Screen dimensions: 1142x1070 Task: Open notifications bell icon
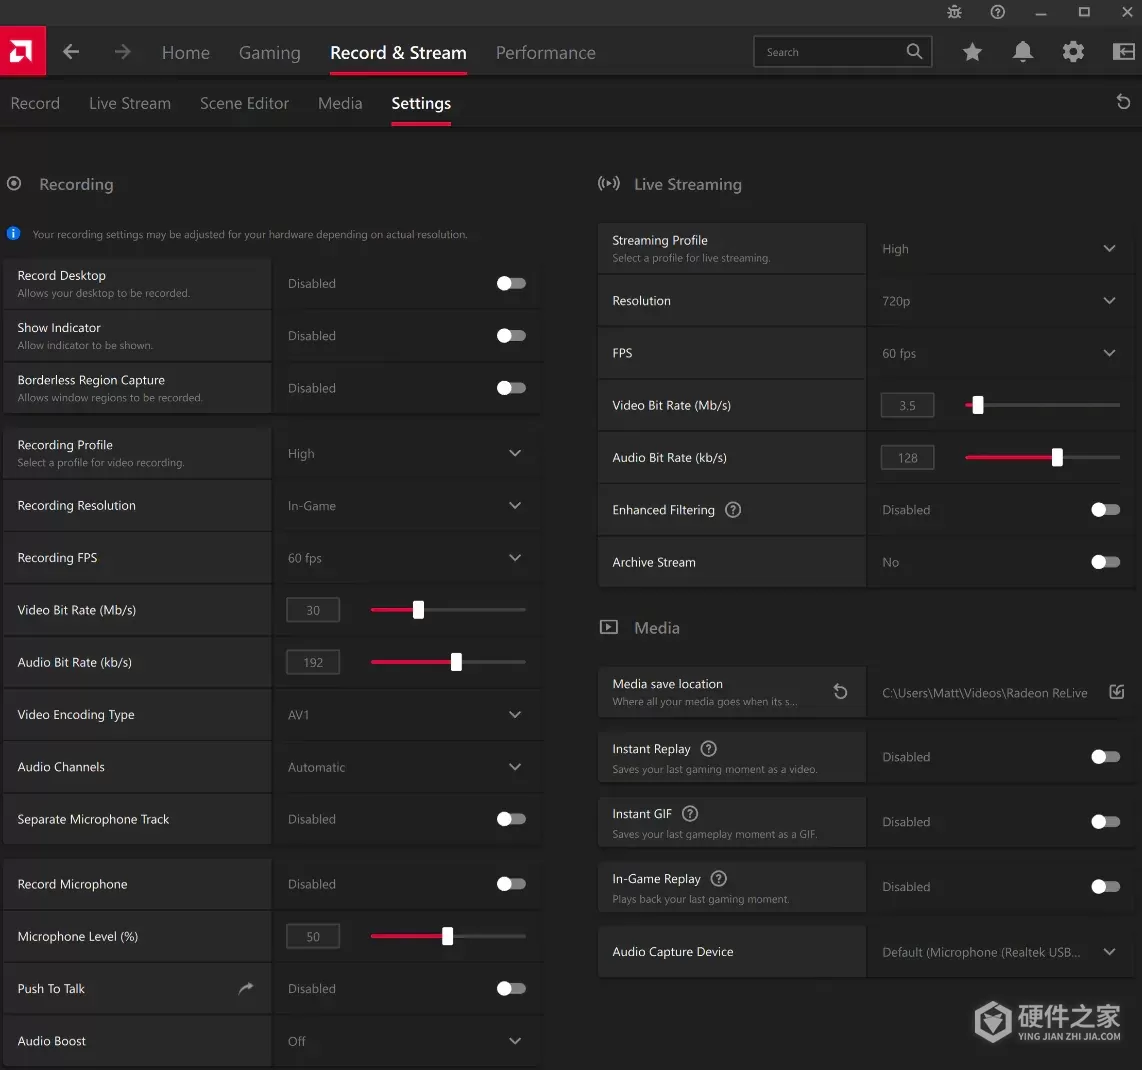[x=1023, y=52]
